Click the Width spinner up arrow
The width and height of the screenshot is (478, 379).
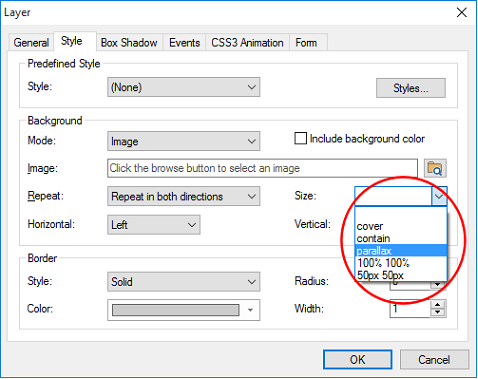click(437, 305)
